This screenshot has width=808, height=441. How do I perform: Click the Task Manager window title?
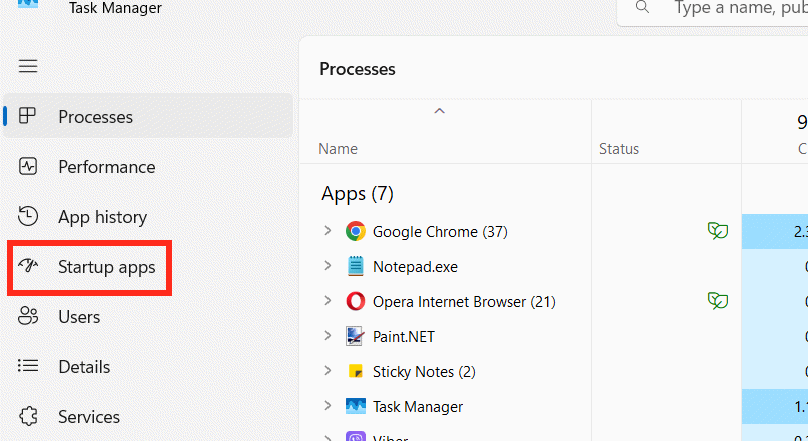(x=115, y=8)
